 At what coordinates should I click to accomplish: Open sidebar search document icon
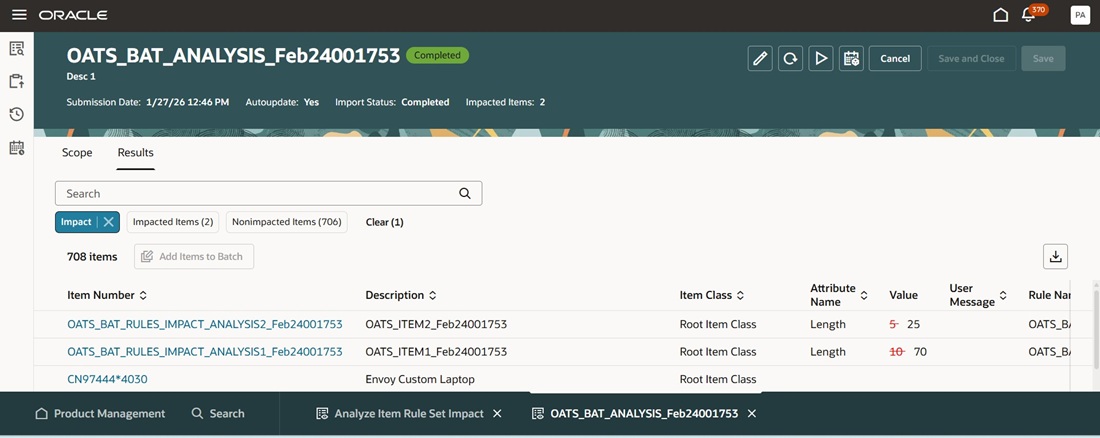17,48
